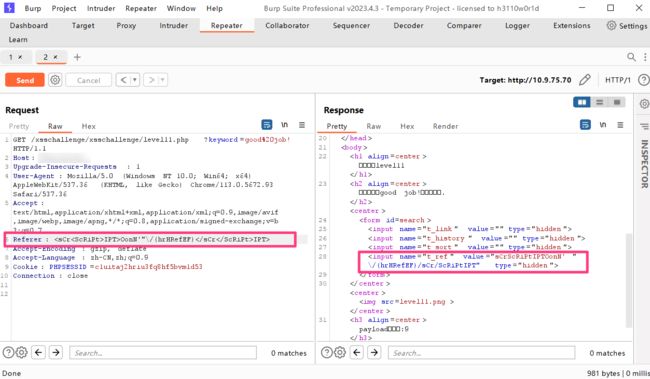The height and width of the screenshot is (379, 650).
Task: Edit target with the pencil icon
Action: 585,80
